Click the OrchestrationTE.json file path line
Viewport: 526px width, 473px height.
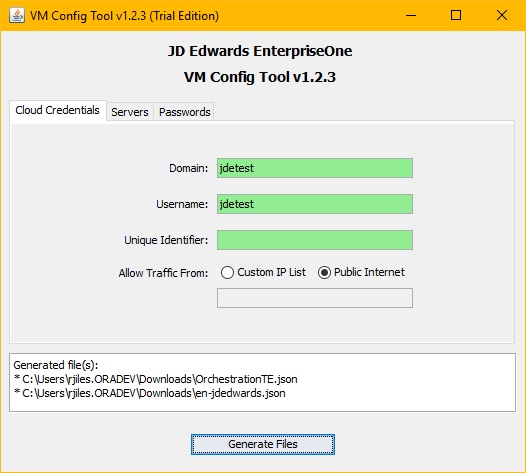click(x=156, y=379)
